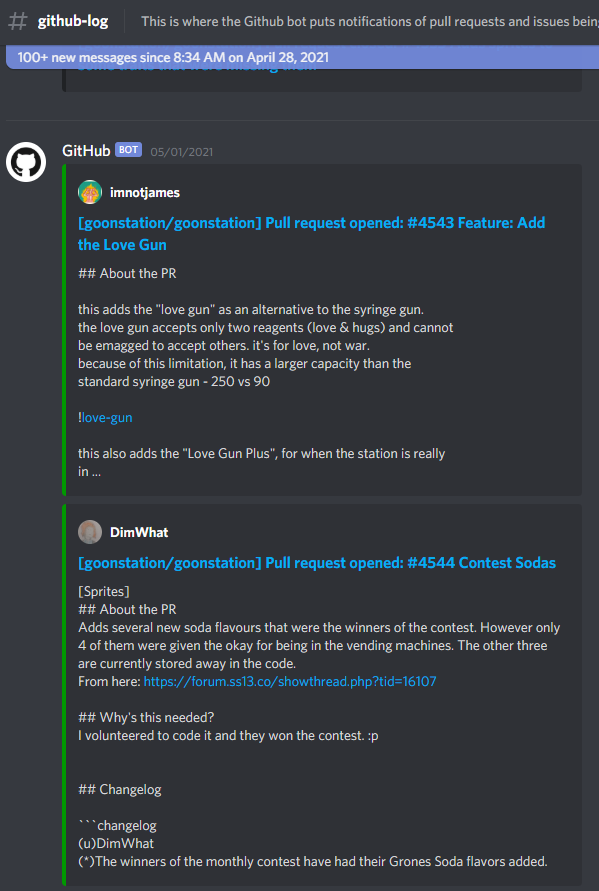This screenshot has width=599, height=891.
Task: Click the BOT badge next to GitHub
Action: click(x=128, y=150)
